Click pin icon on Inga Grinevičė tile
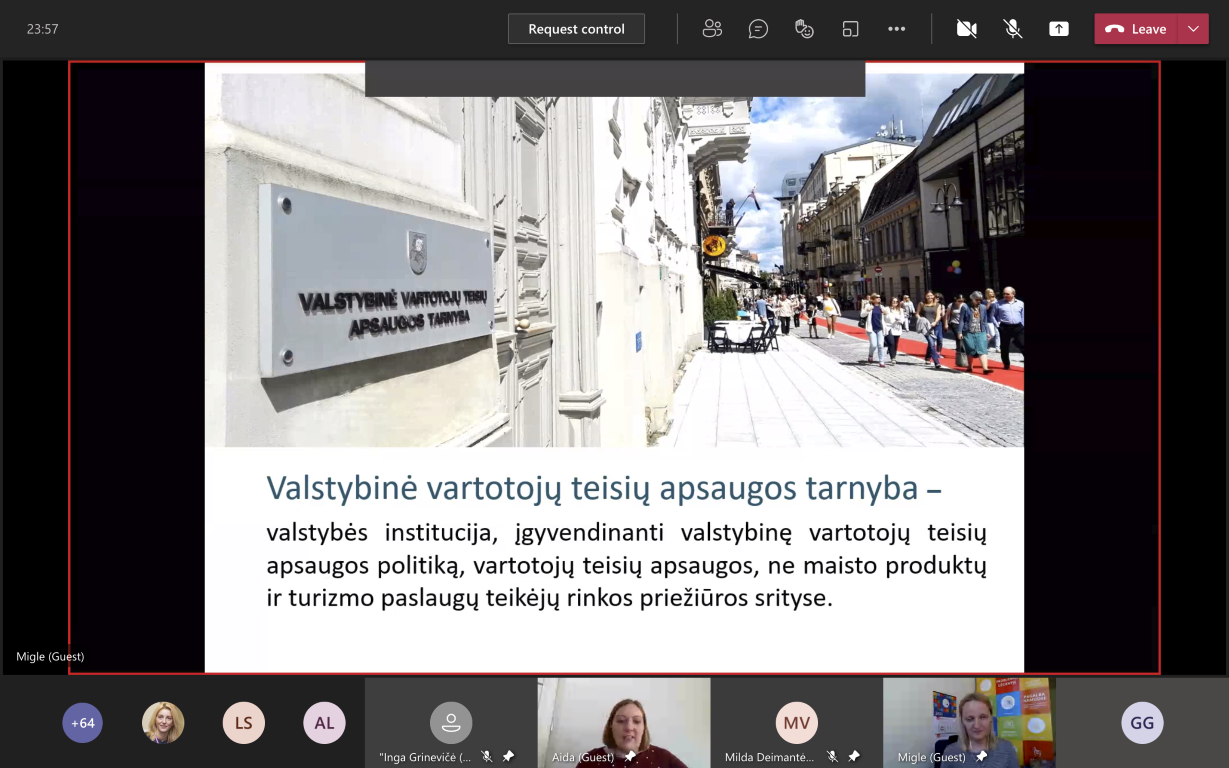Viewport: 1229px width, 768px height. 508,757
